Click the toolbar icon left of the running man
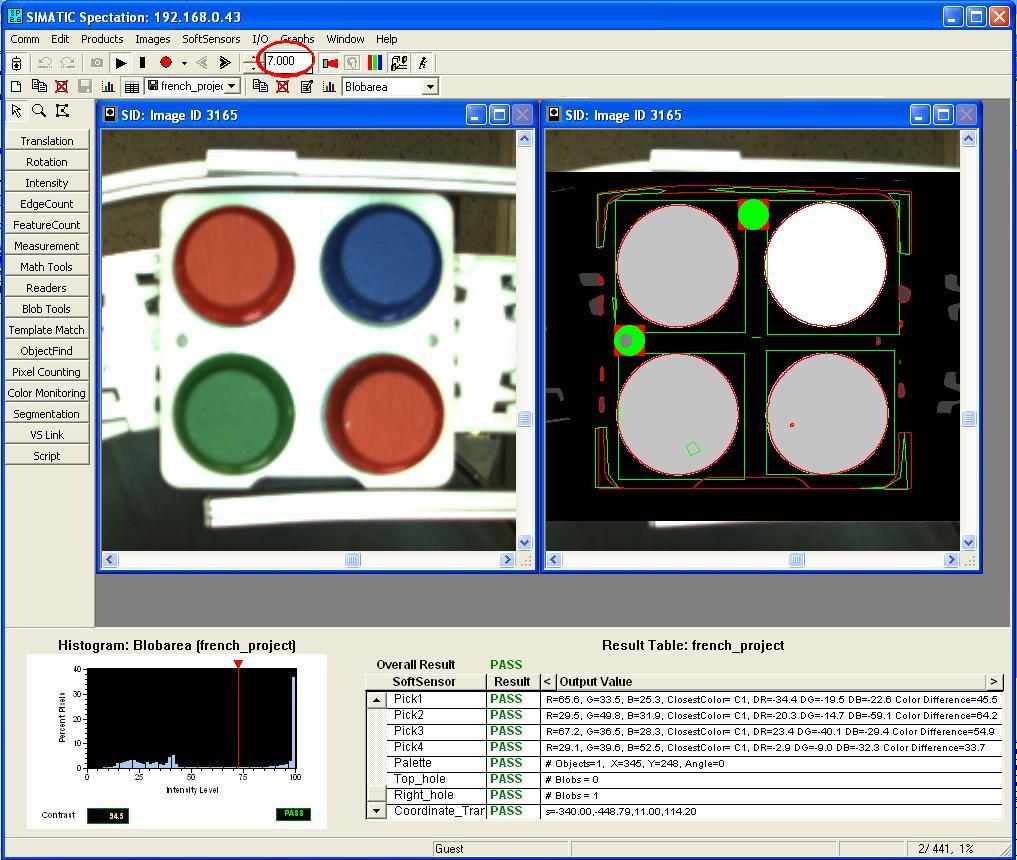The height and width of the screenshot is (860, 1017). pos(400,63)
